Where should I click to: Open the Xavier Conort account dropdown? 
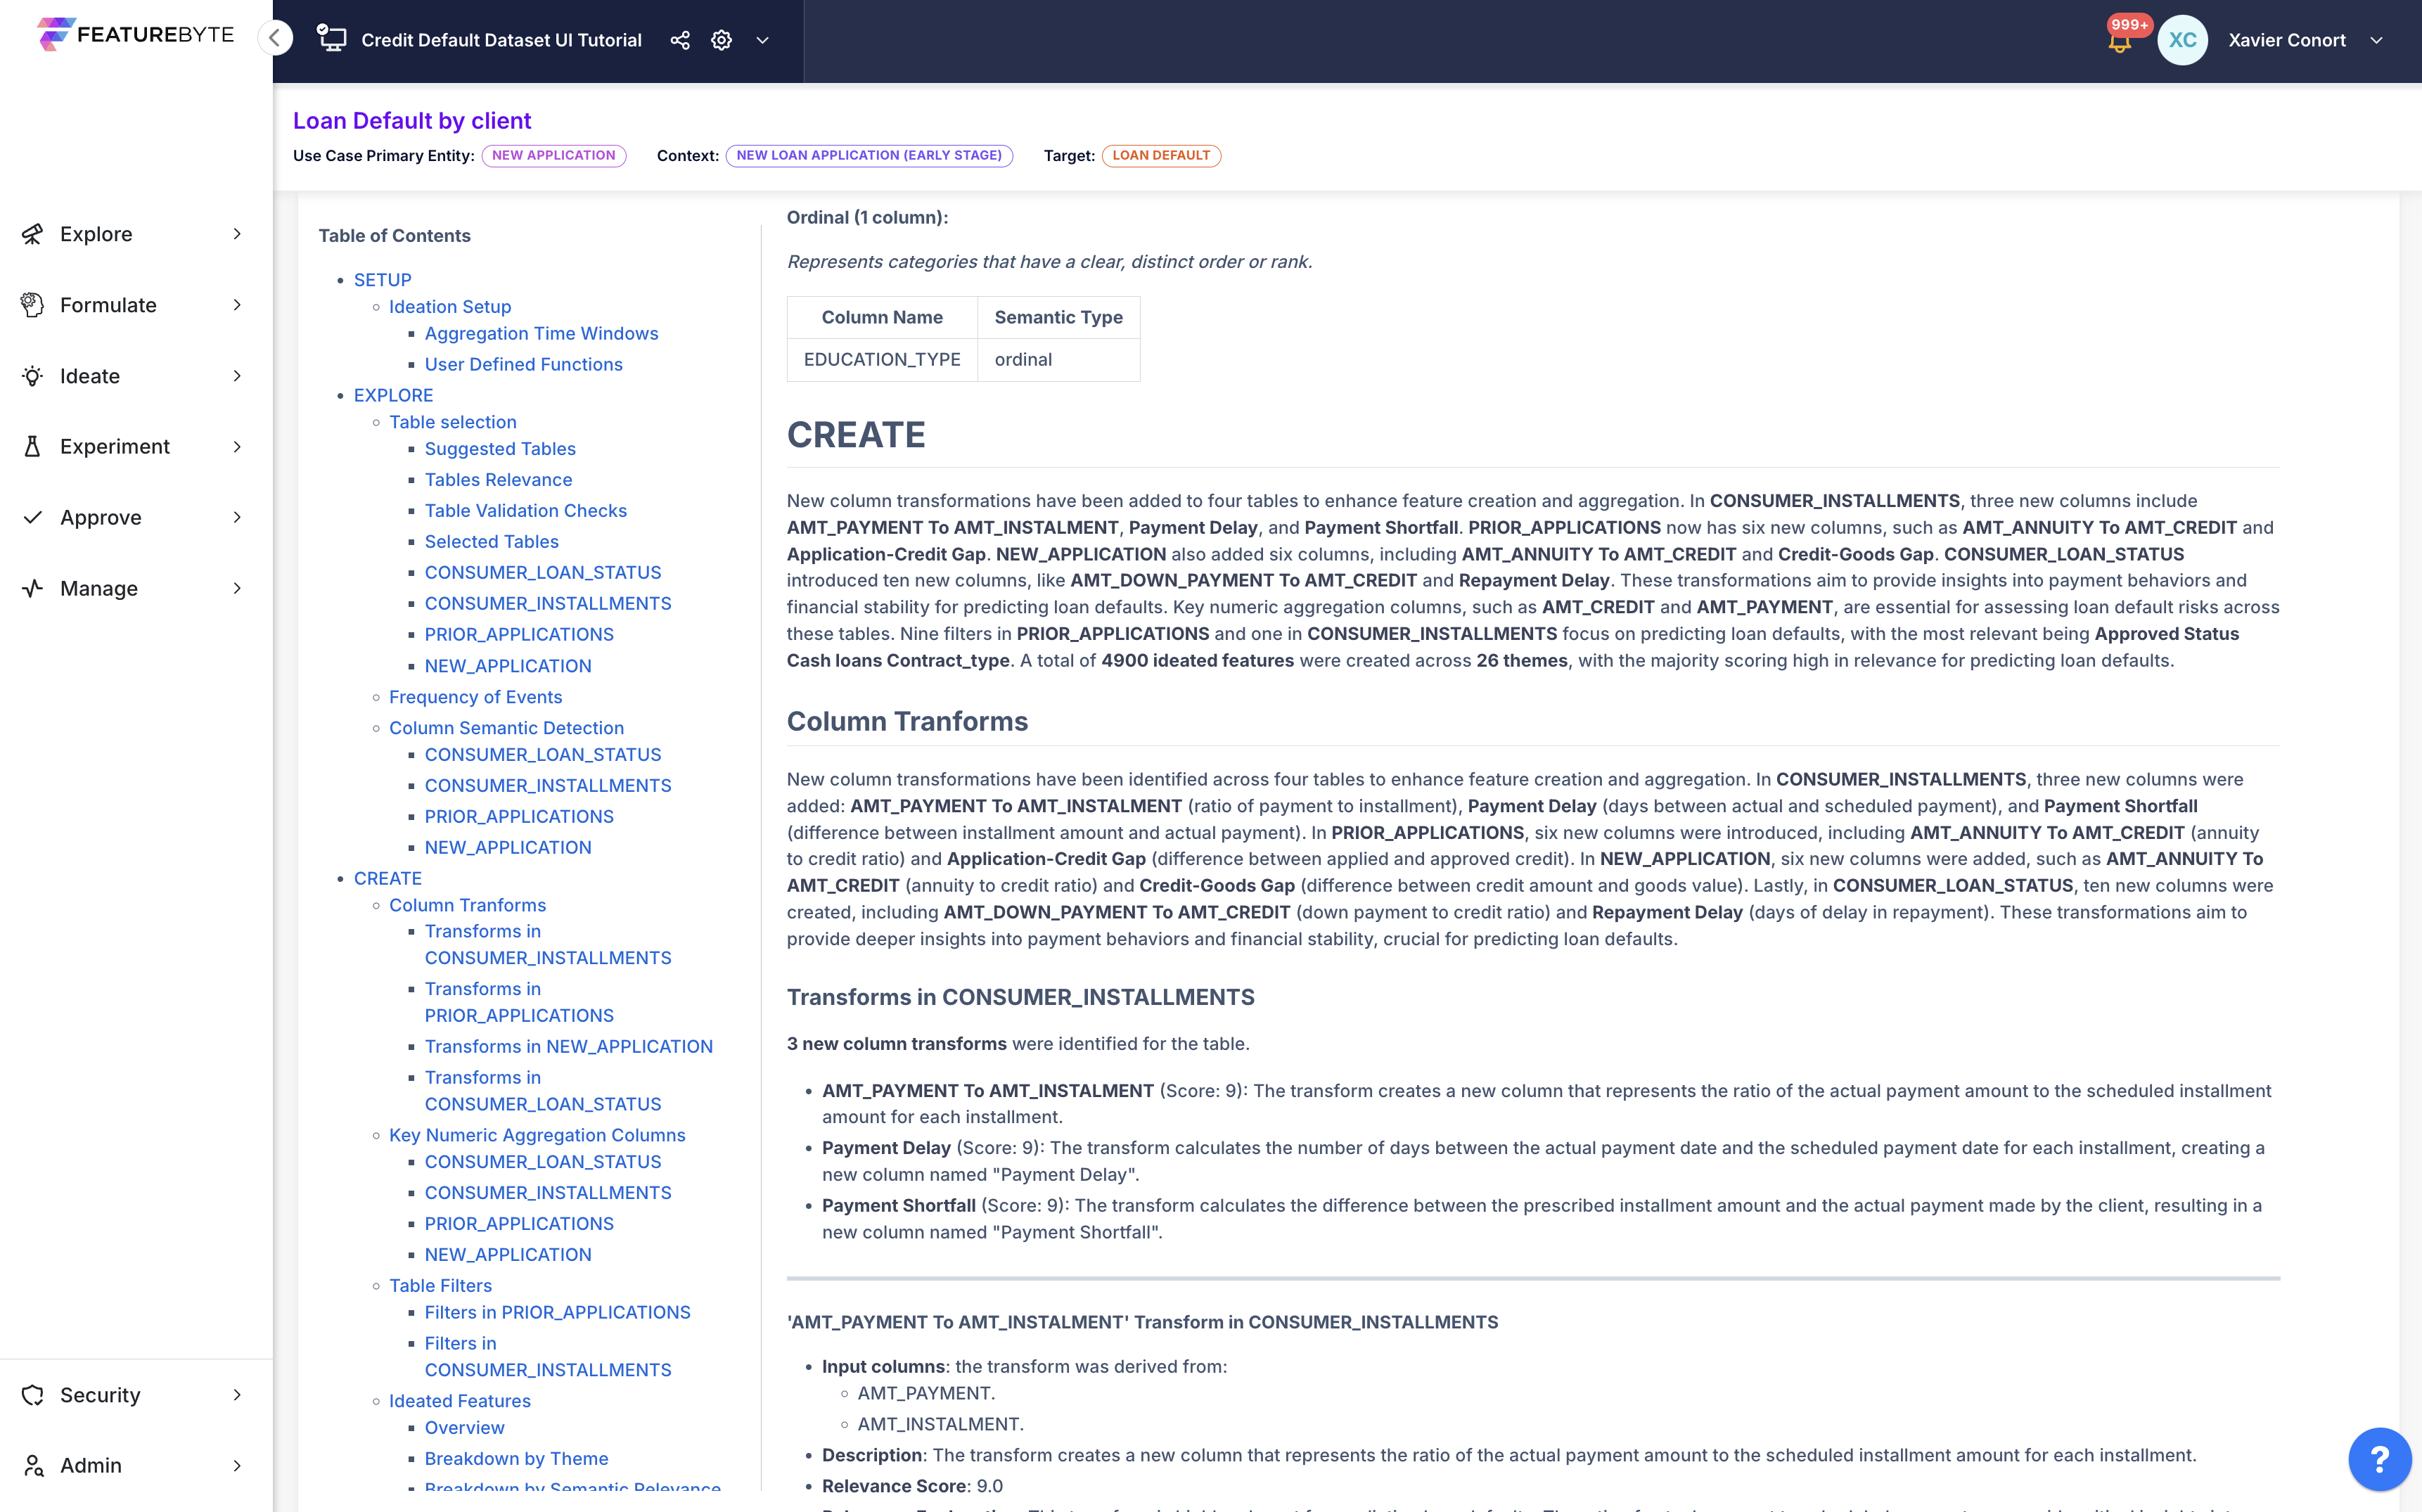[x=2375, y=40]
